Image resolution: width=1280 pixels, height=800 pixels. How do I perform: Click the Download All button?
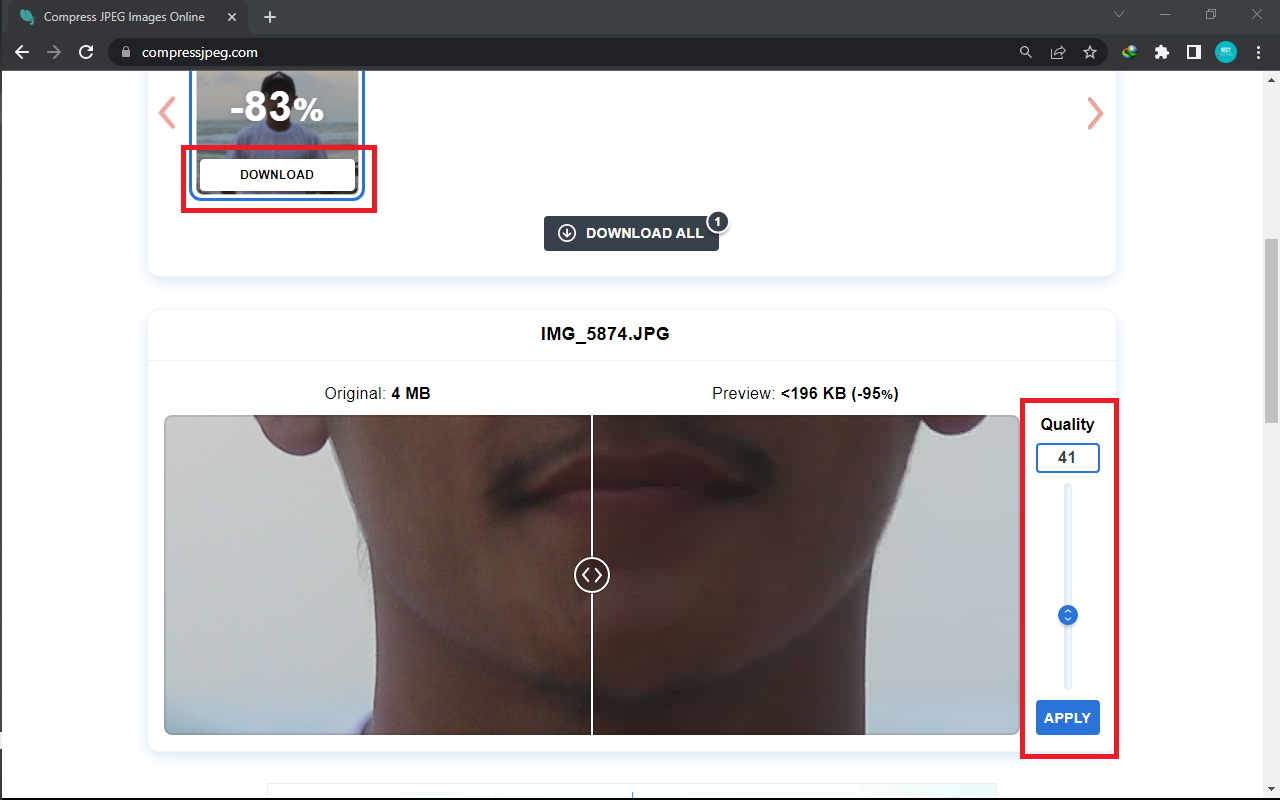pos(631,233)
